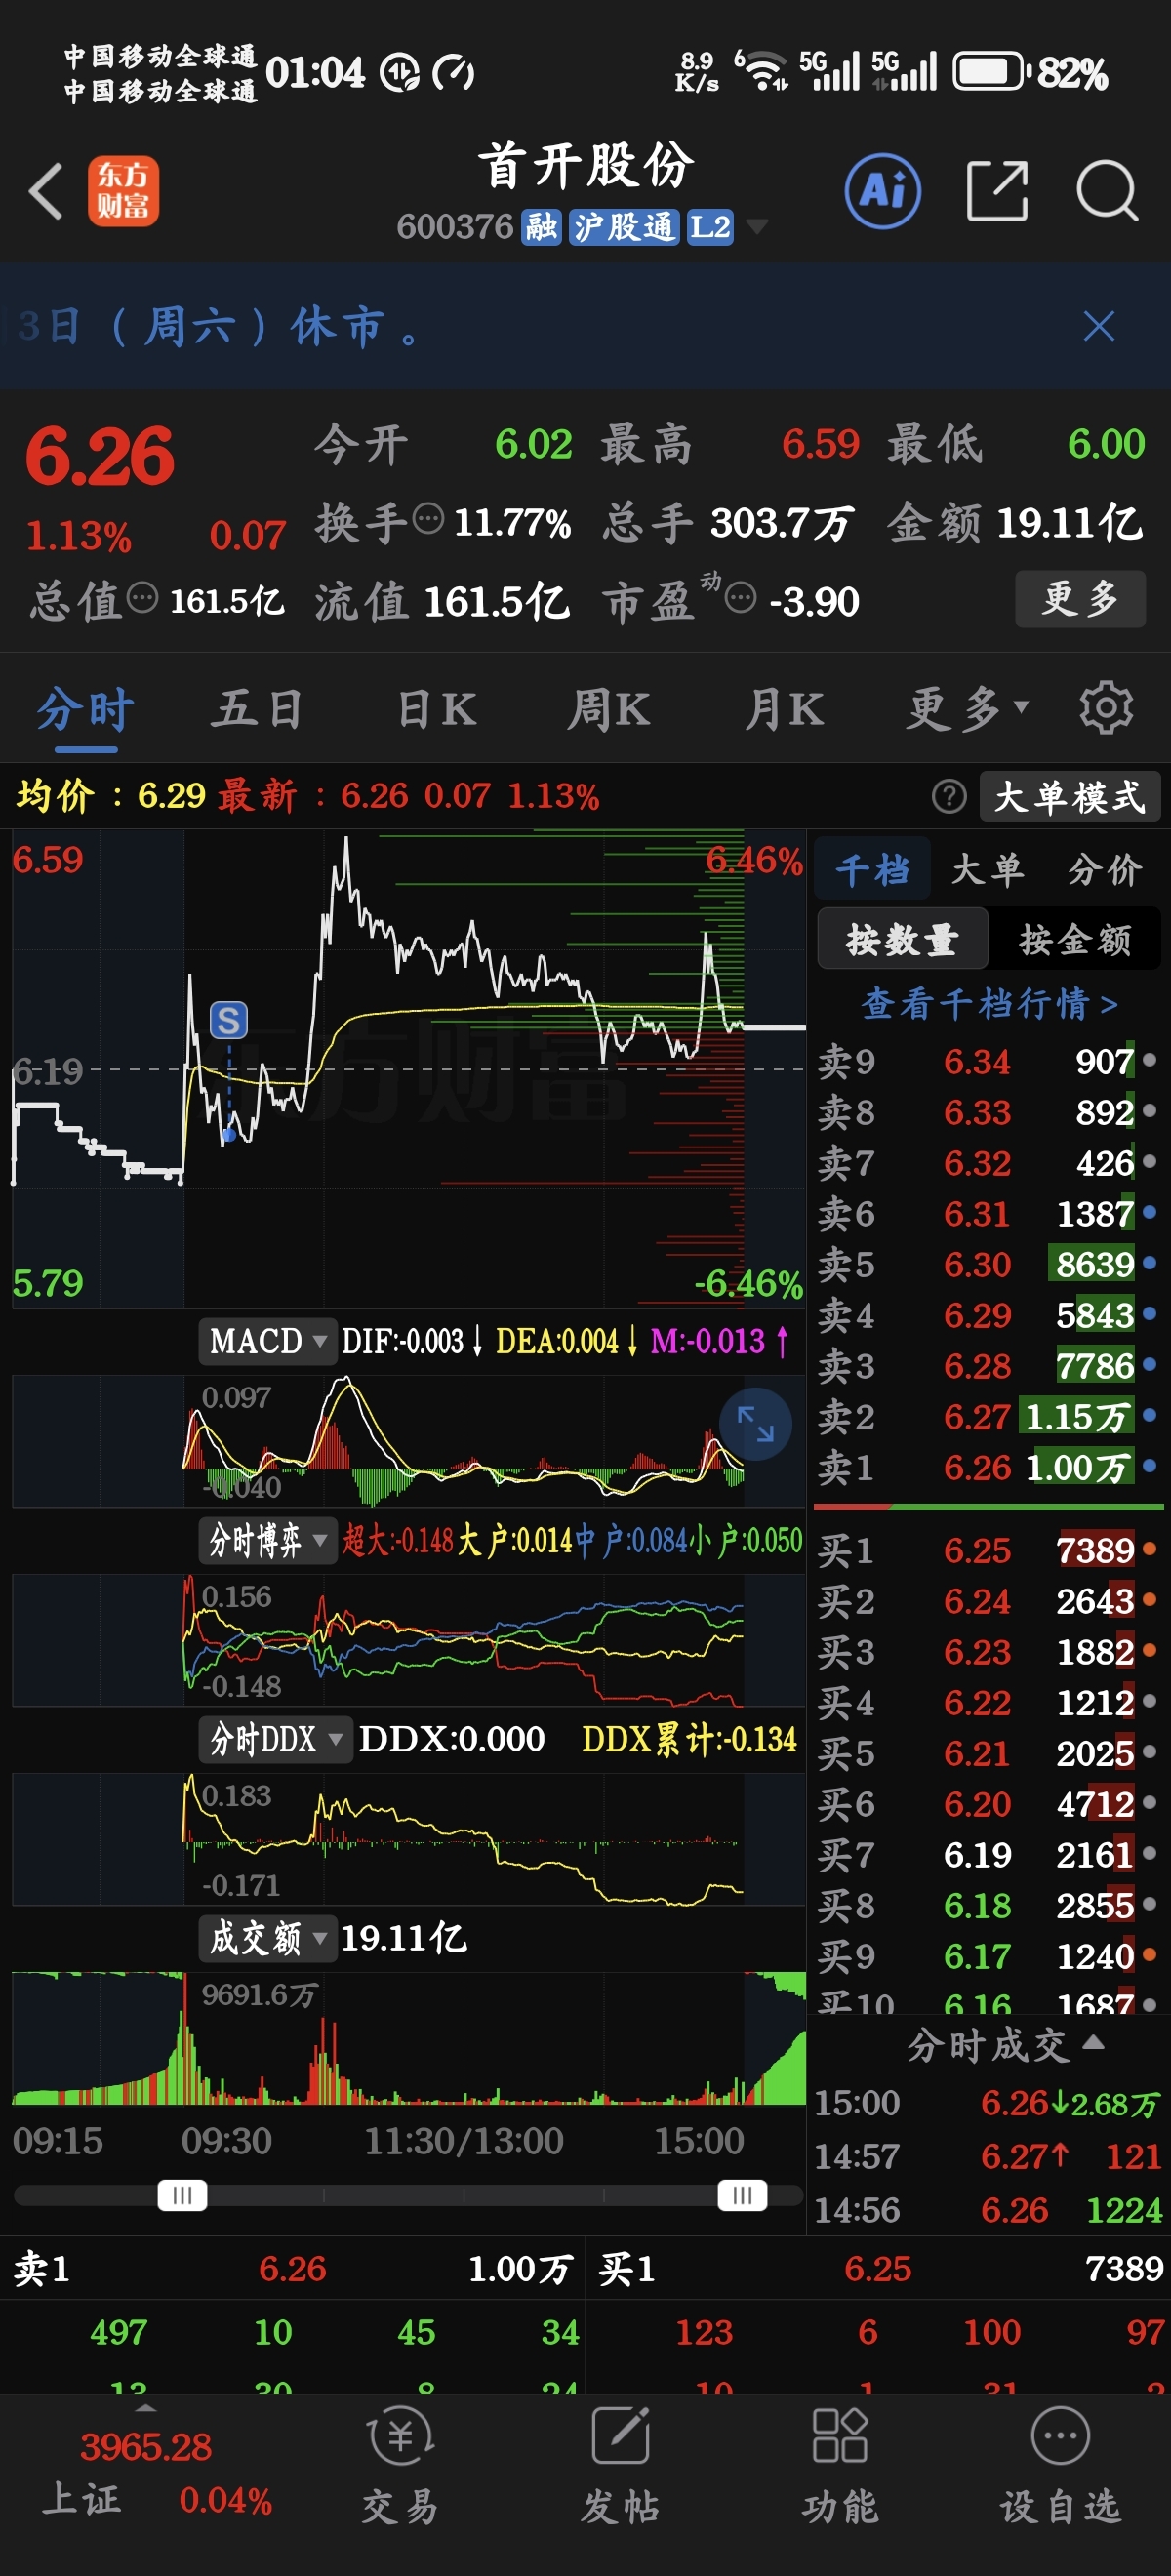Tap the back arrow icon
The height and width of the screenshot is (2576, 1171).
pos(46,190)
